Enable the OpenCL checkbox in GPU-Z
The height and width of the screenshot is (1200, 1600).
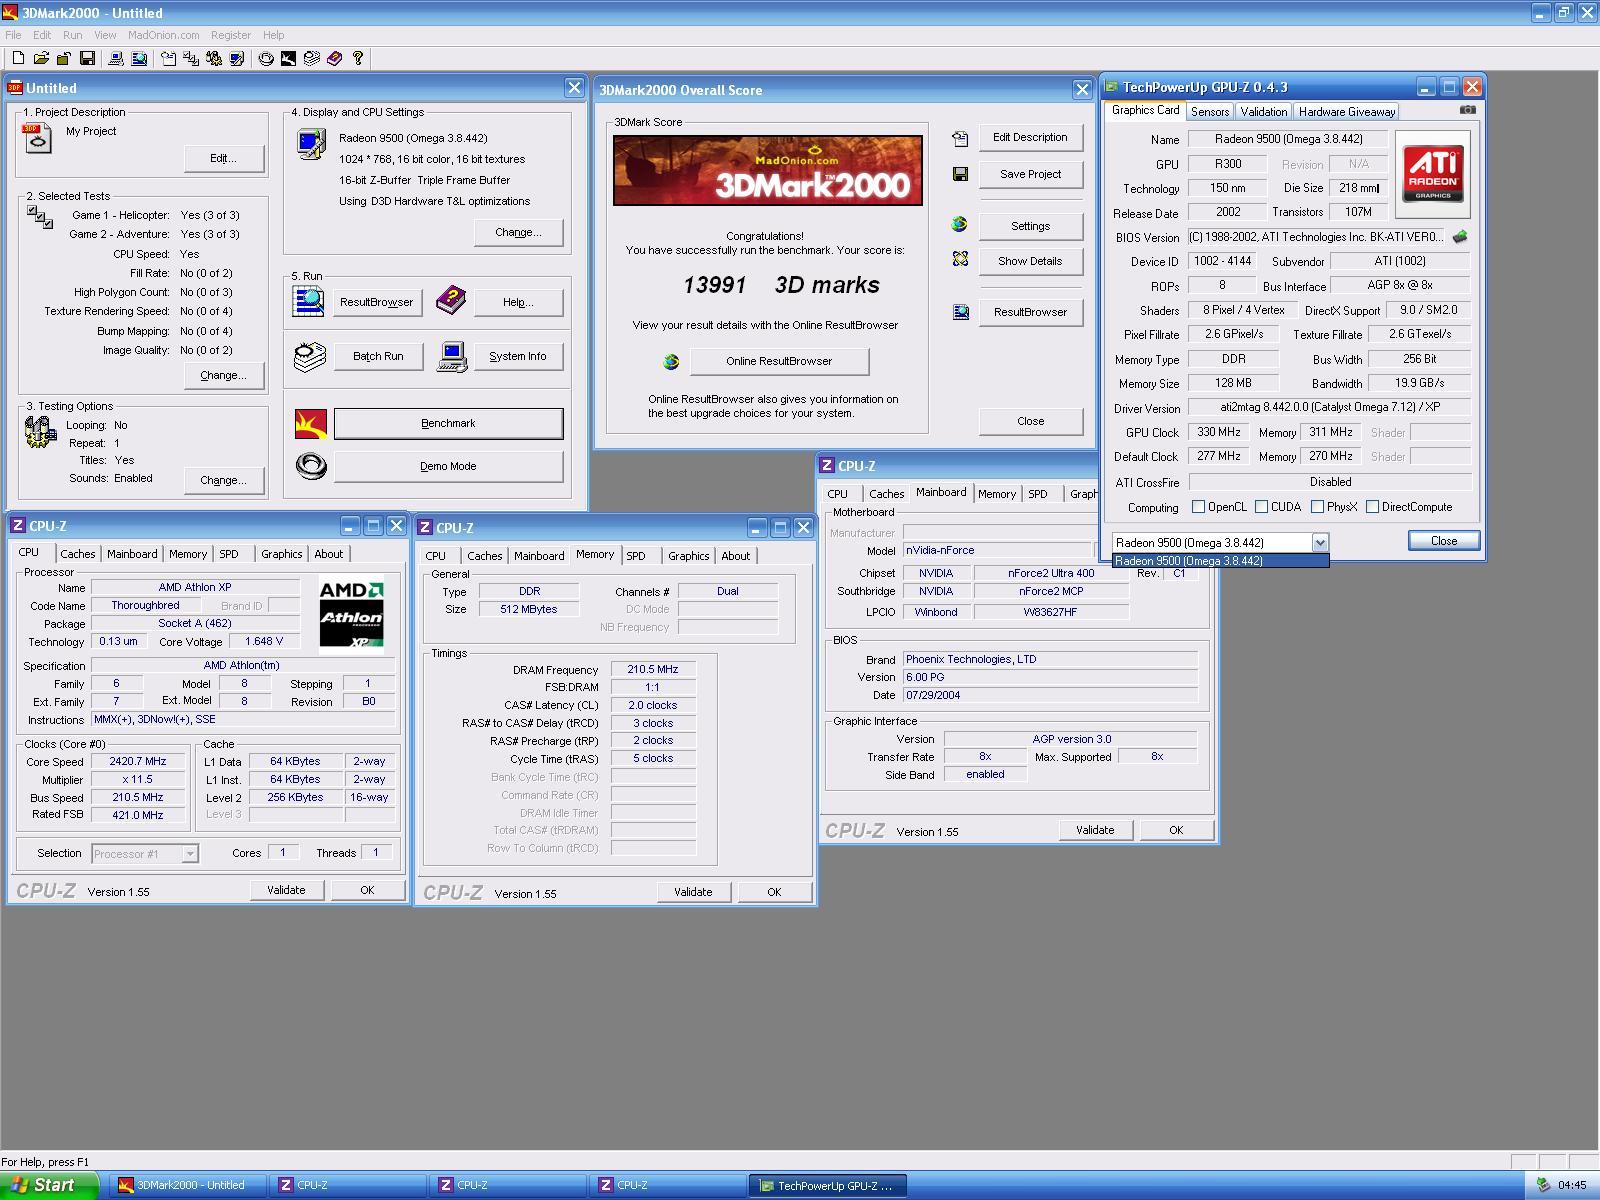[1198, 507]
